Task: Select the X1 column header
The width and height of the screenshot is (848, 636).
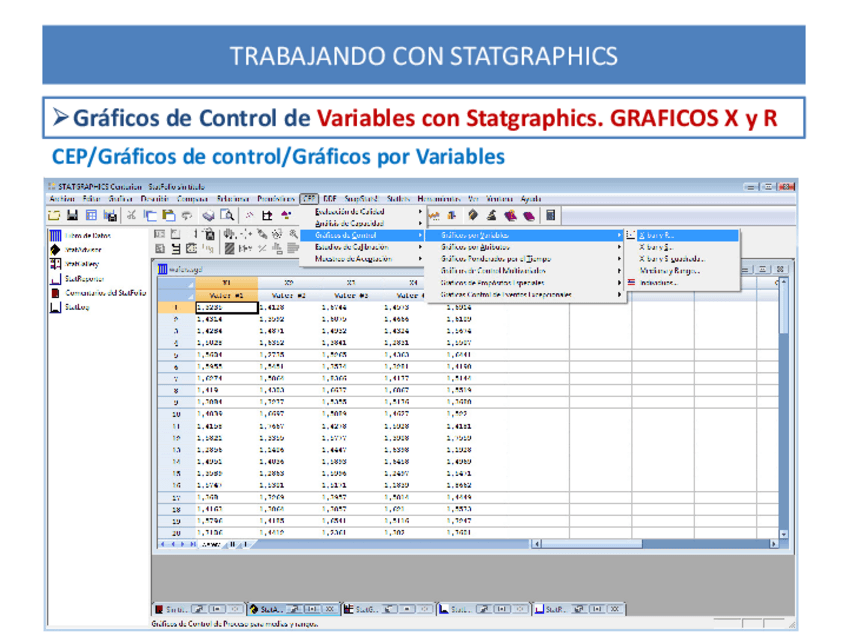Action: 225,283
